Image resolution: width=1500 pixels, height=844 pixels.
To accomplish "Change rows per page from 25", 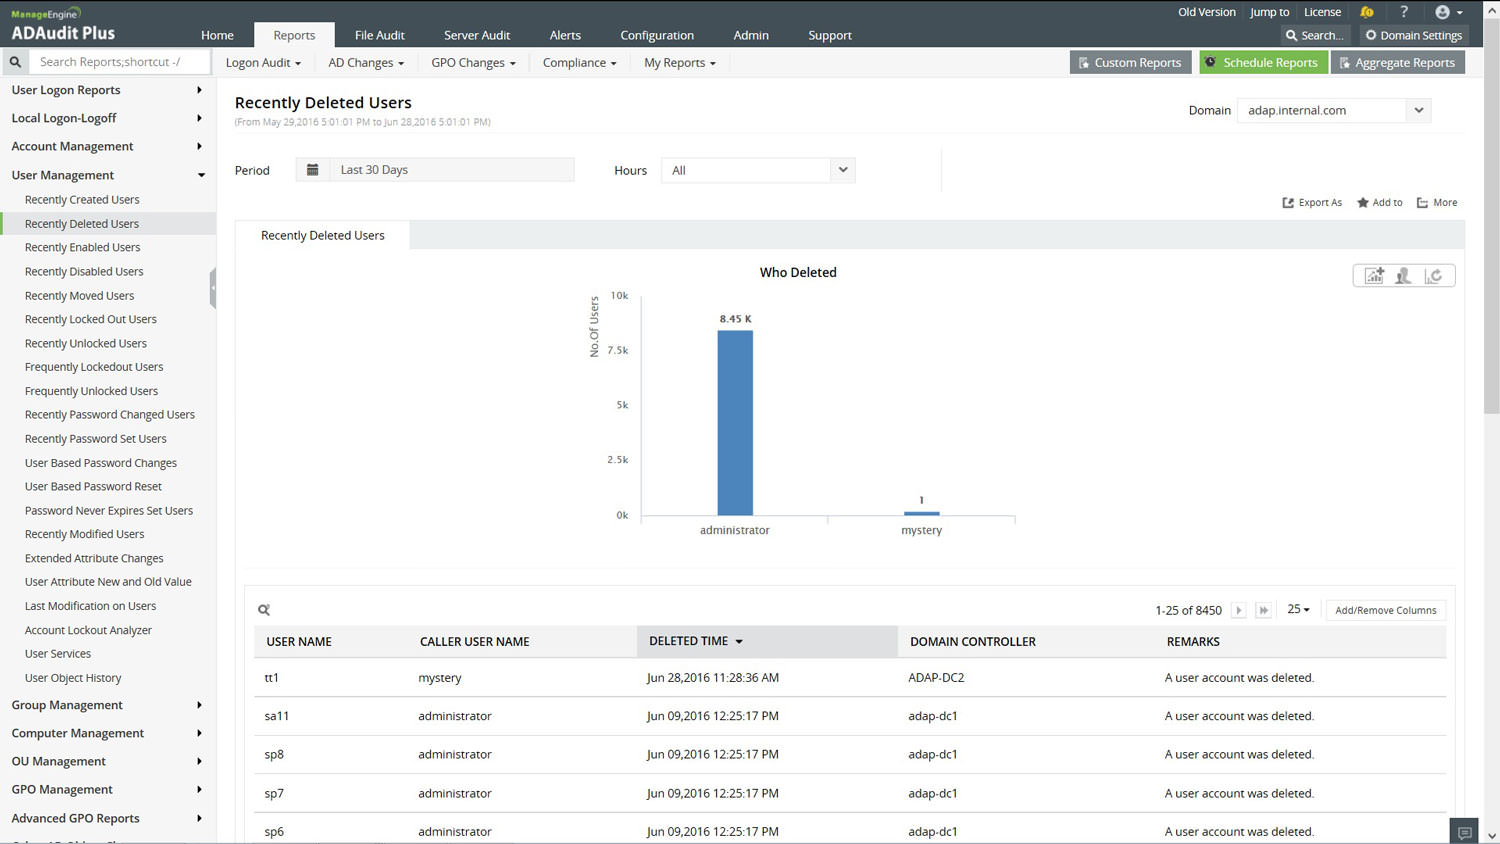I will point(1298,609).
